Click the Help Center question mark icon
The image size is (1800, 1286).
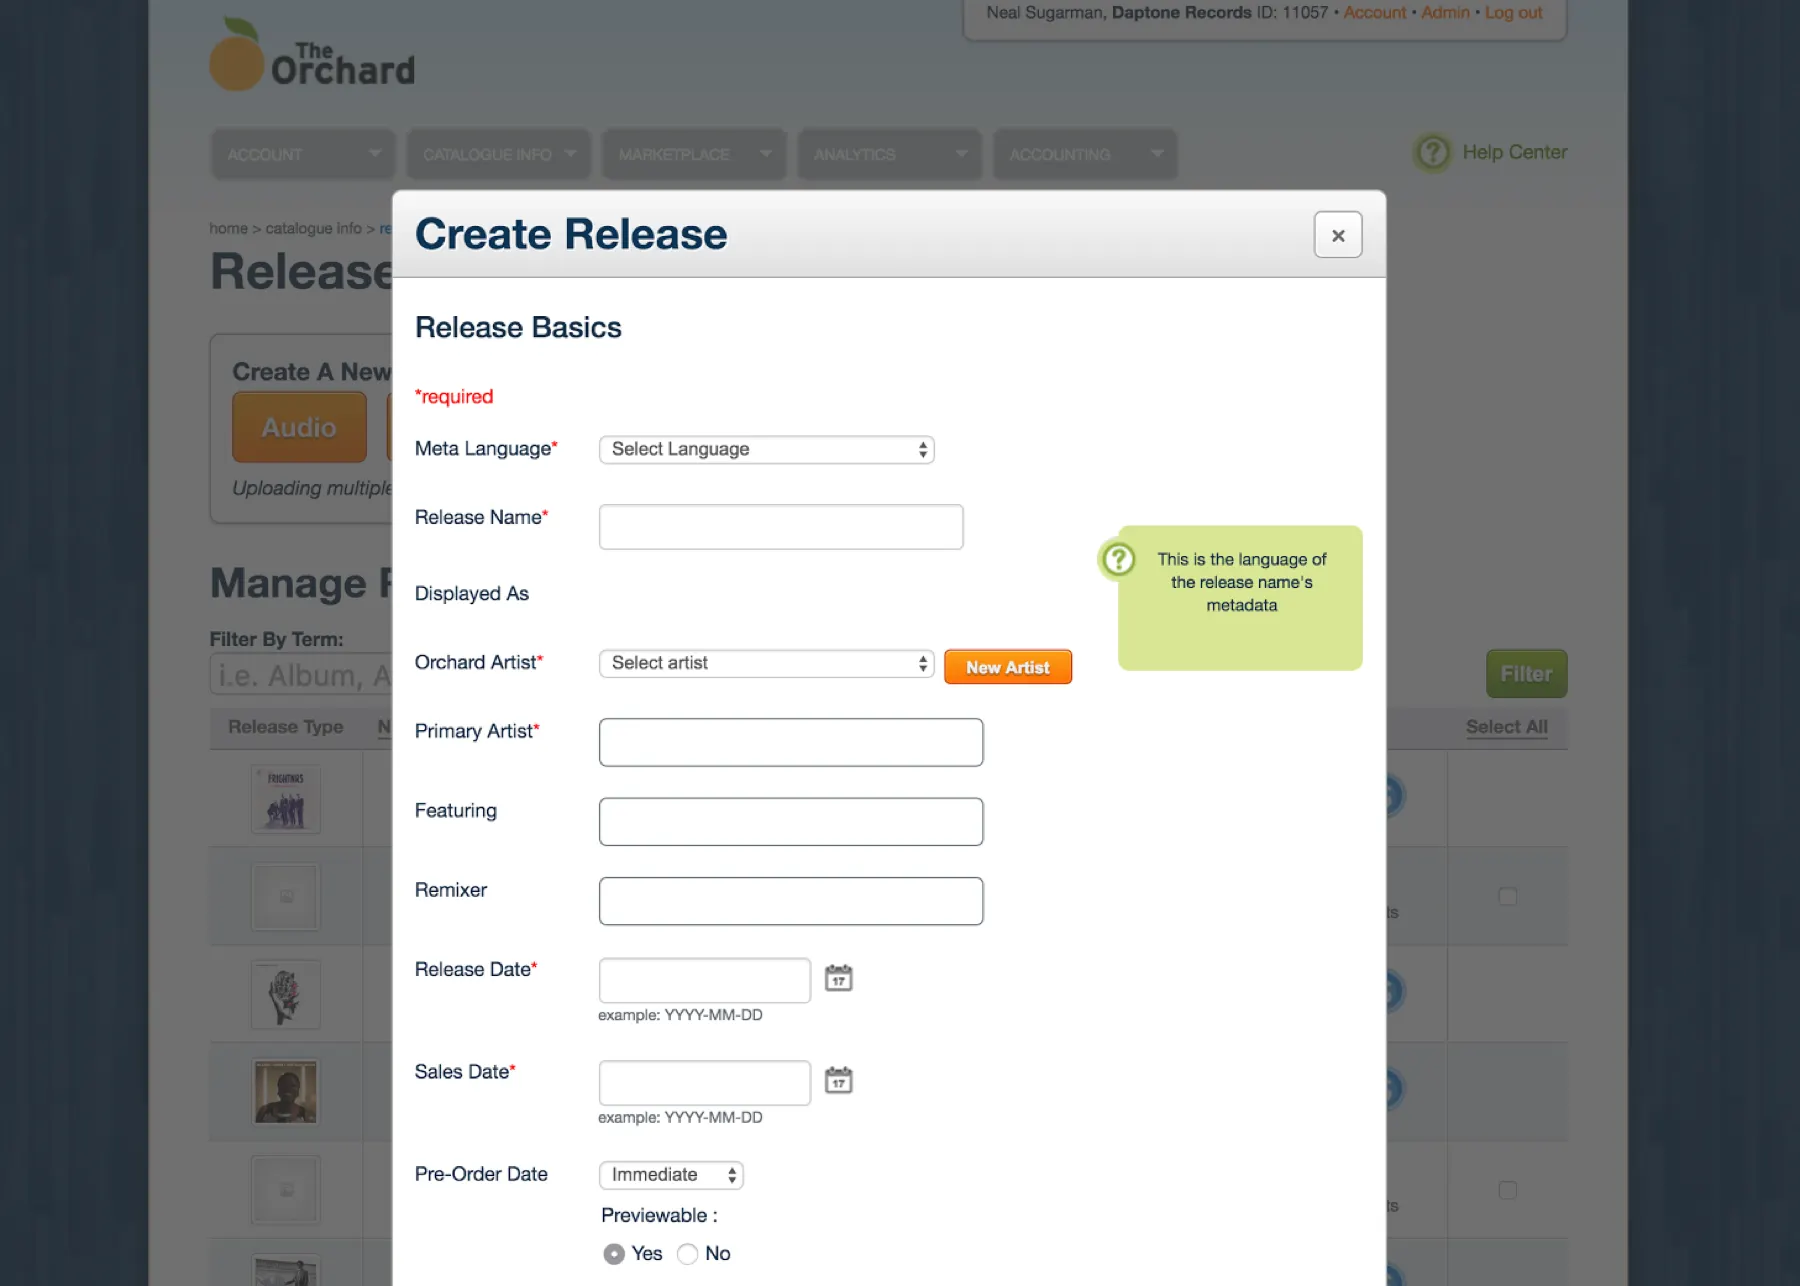point(1432,153)
